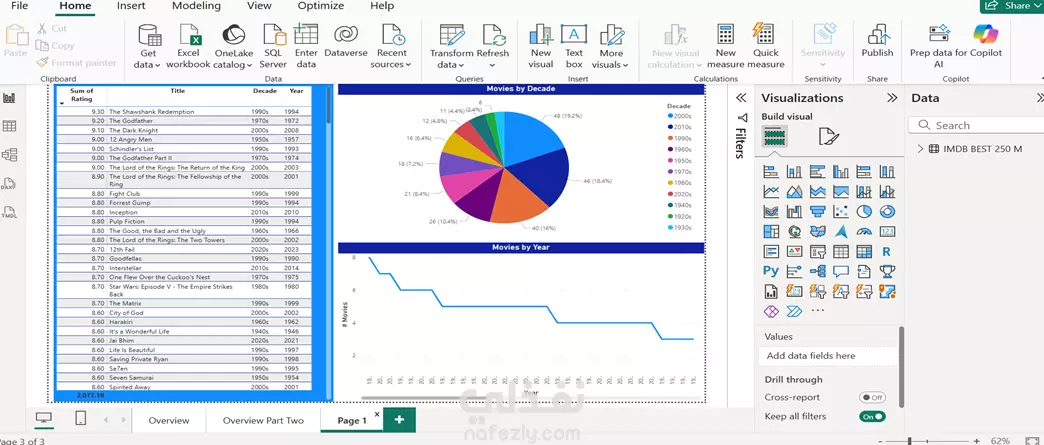Open the Help ribbon tab
This screenshot has height=445, width=1044.
(382, 6)
